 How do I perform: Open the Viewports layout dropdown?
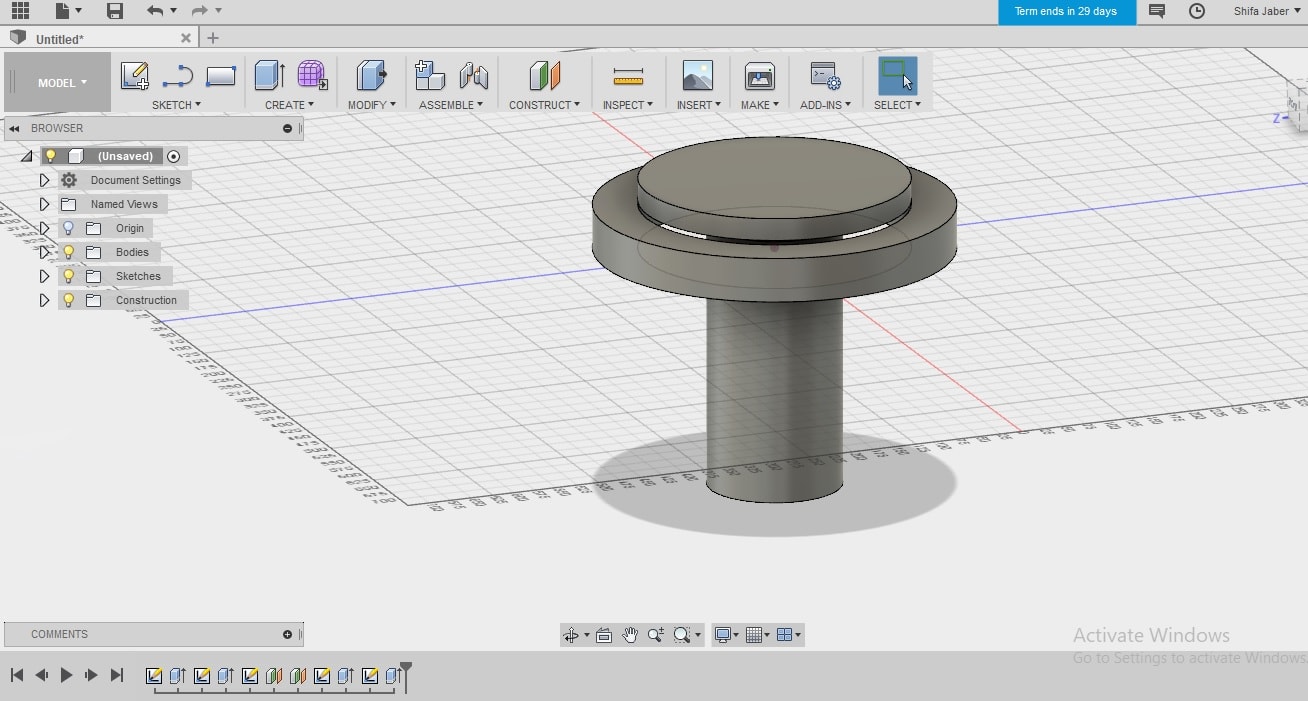789,635
